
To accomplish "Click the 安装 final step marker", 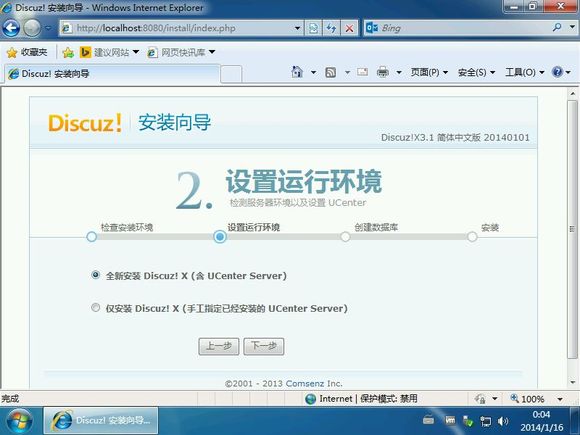I will pos(472,237).
